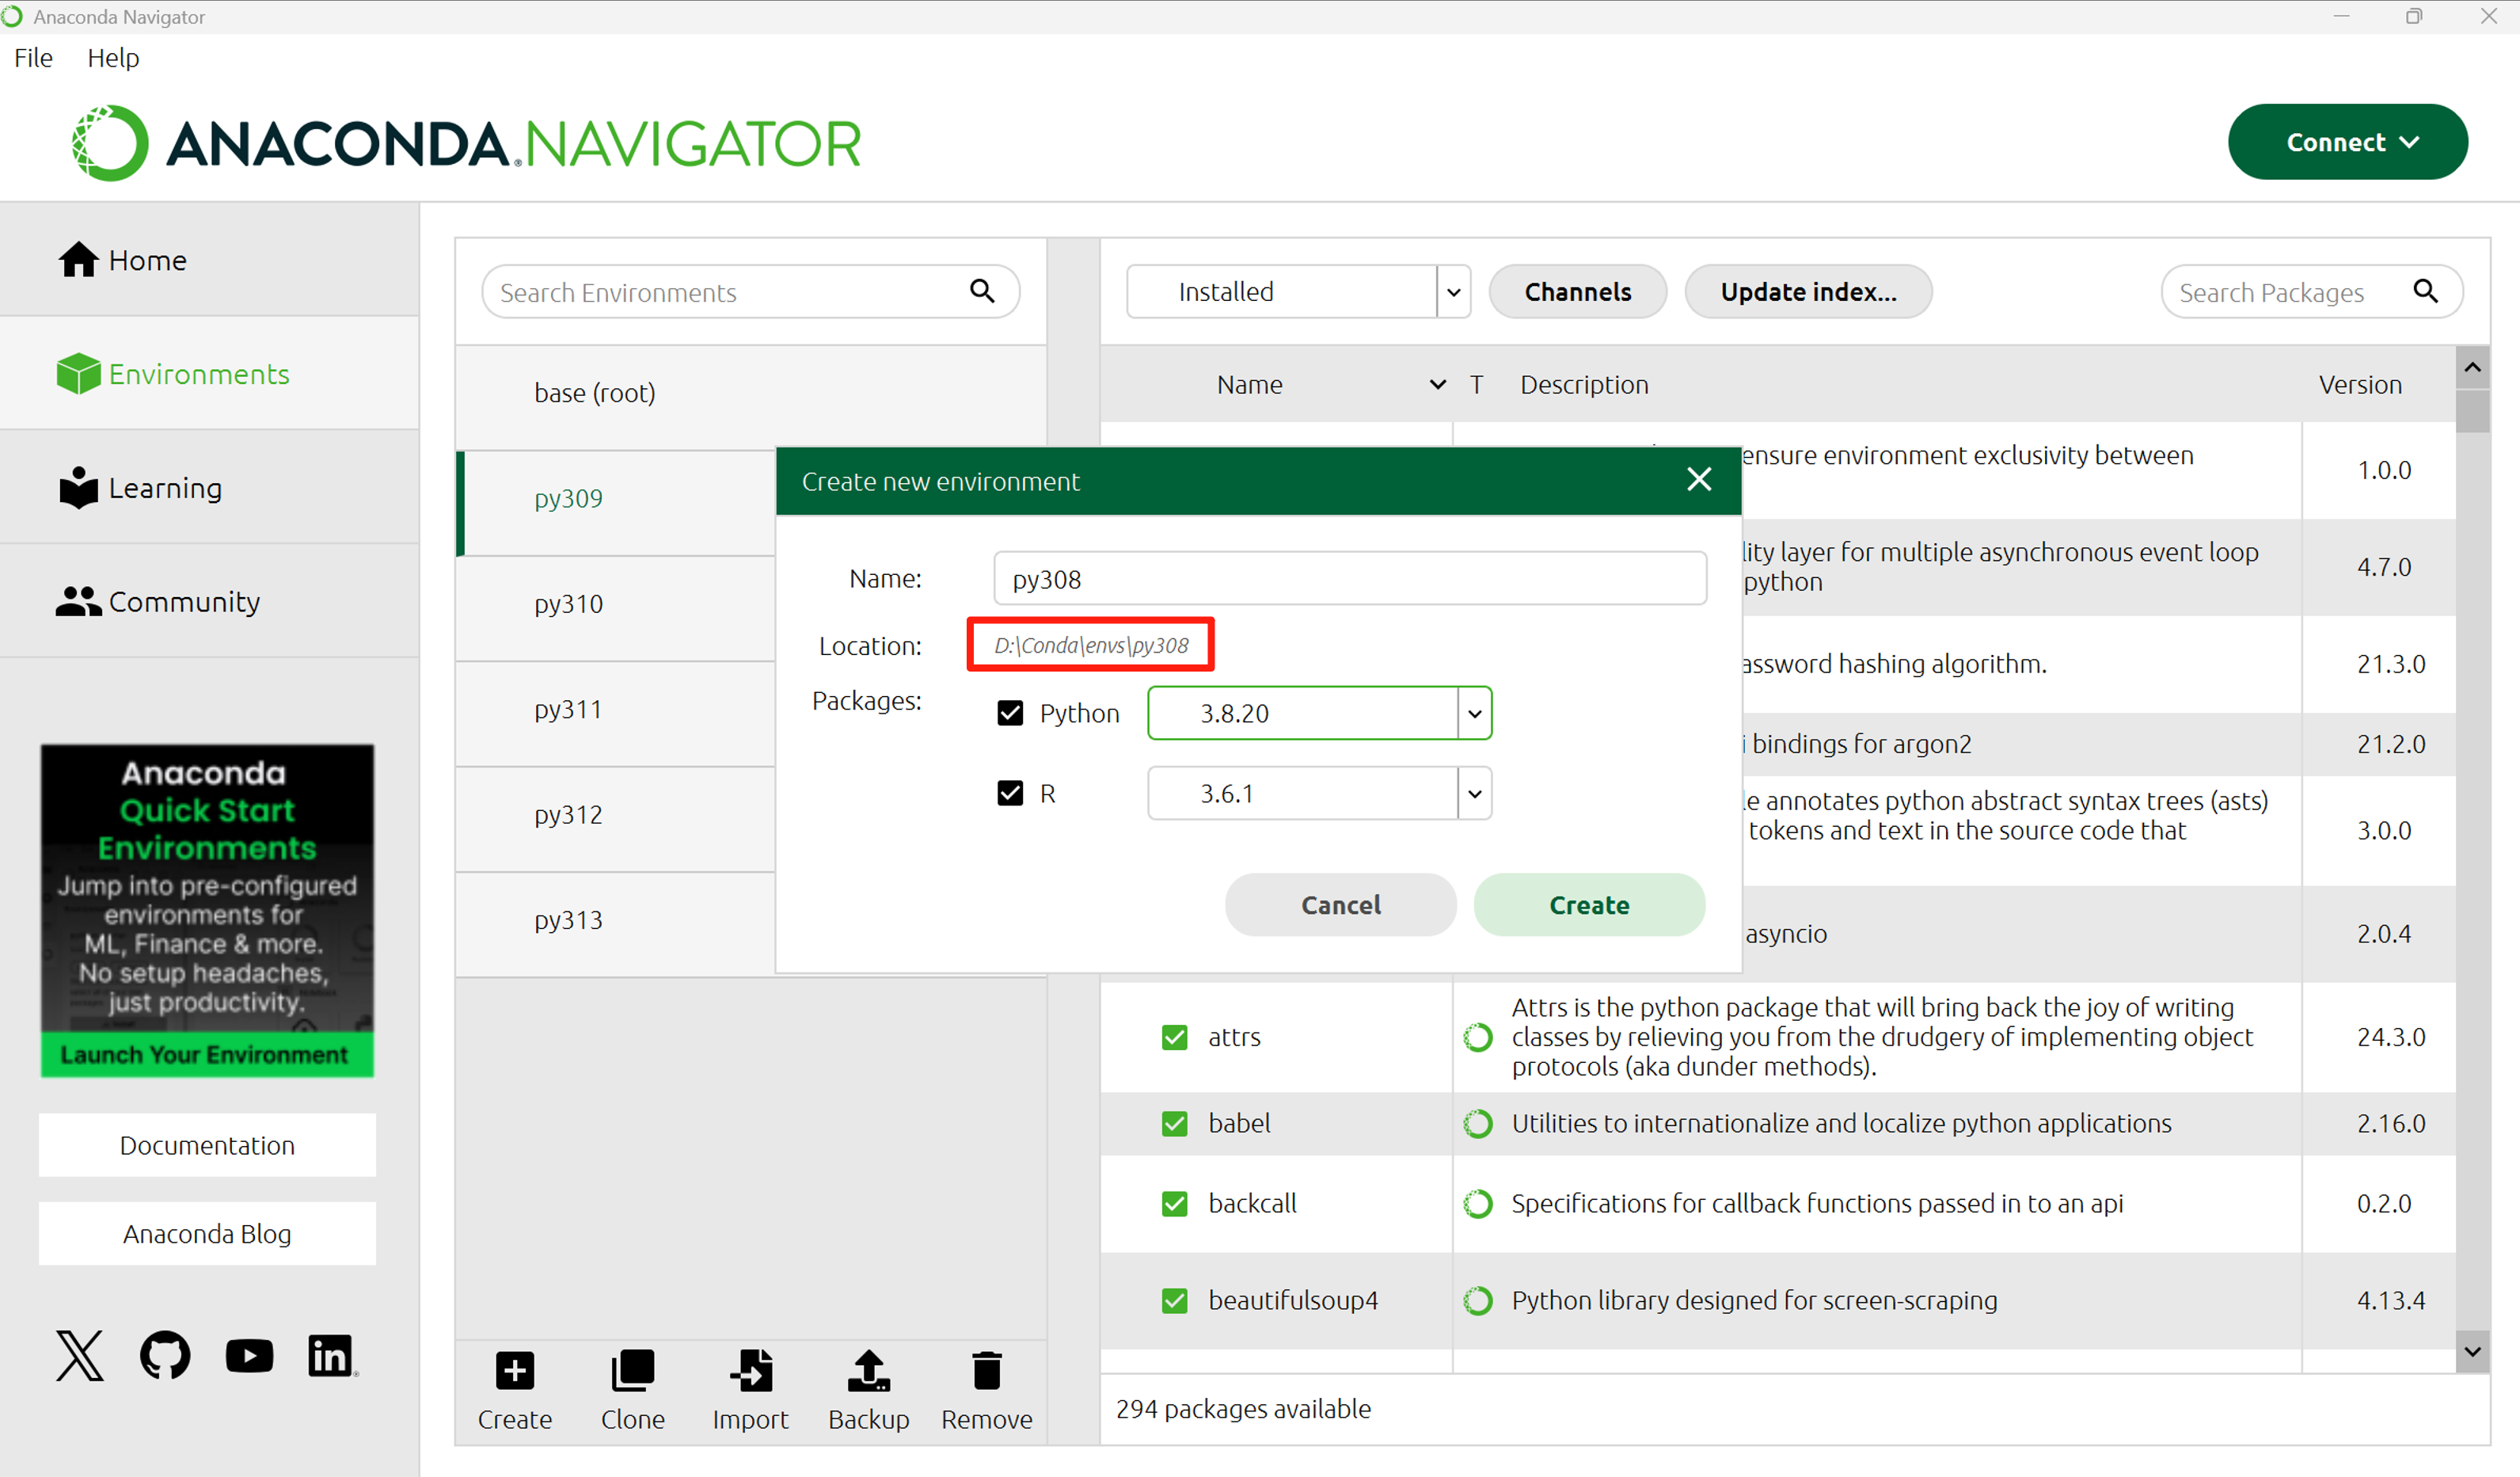Screen dimensions: 2520x1477
Task: Open the LinkedIn social link
Action: coord(331,1356)
